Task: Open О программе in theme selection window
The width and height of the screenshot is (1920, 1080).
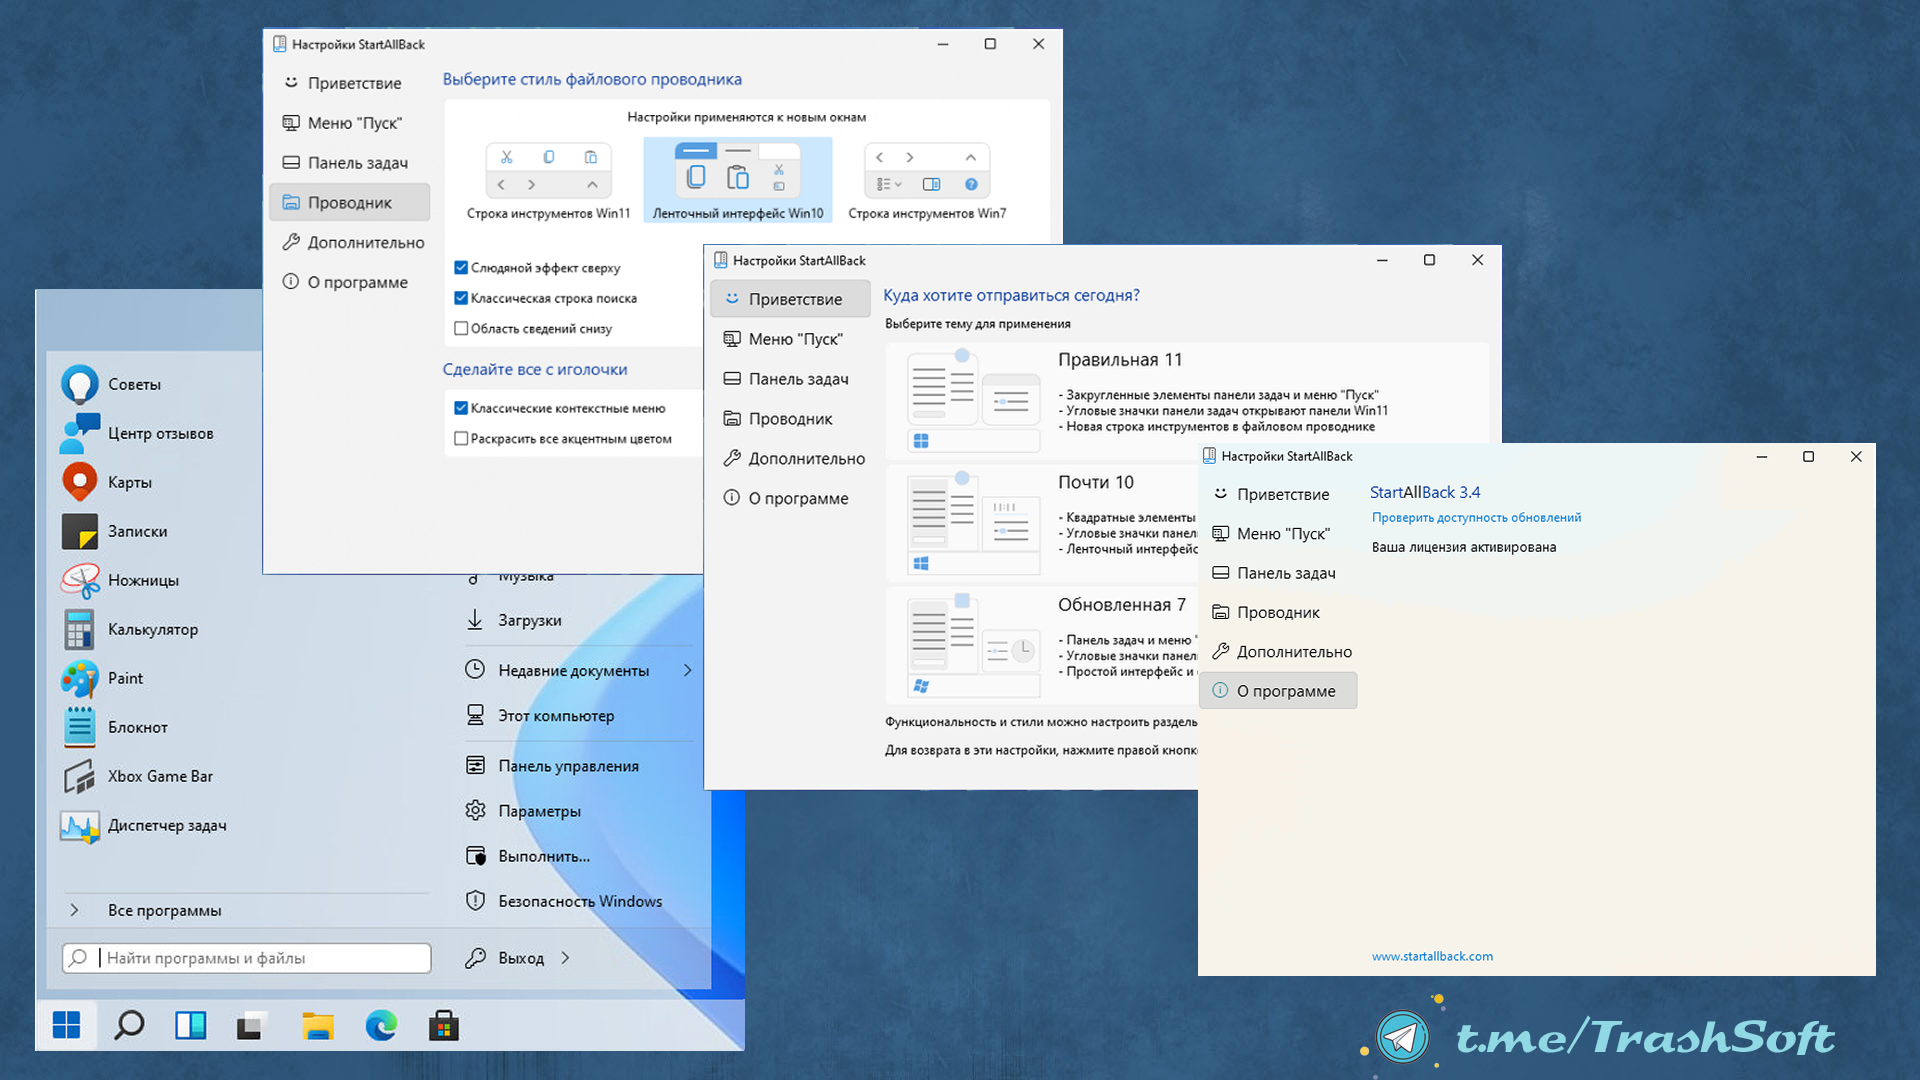Action: tap(790, 498)
